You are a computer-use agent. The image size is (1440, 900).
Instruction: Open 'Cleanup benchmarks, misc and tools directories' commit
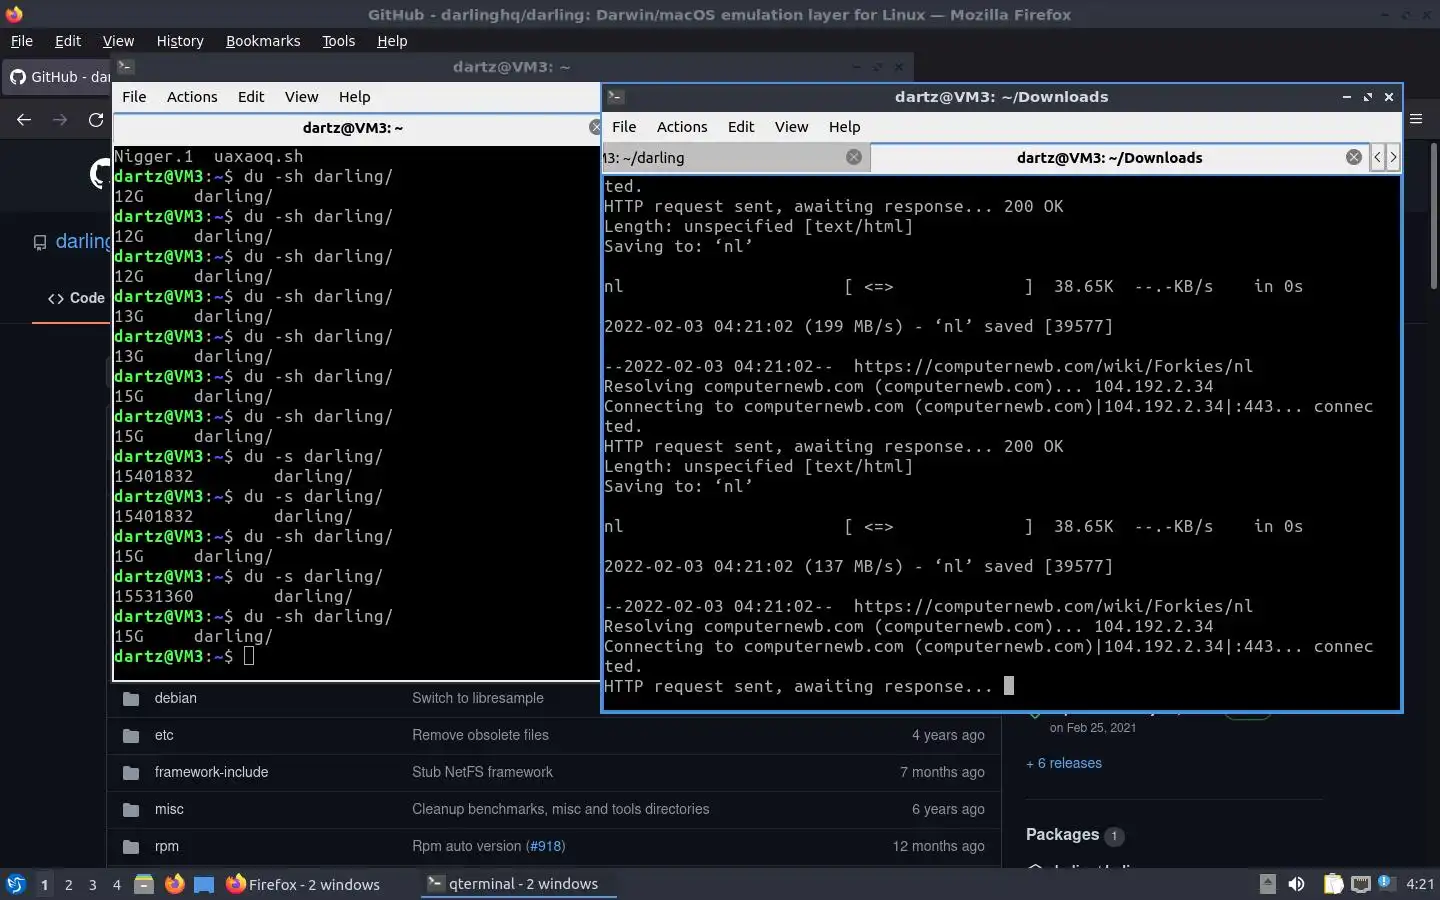(x=560, y=809)
